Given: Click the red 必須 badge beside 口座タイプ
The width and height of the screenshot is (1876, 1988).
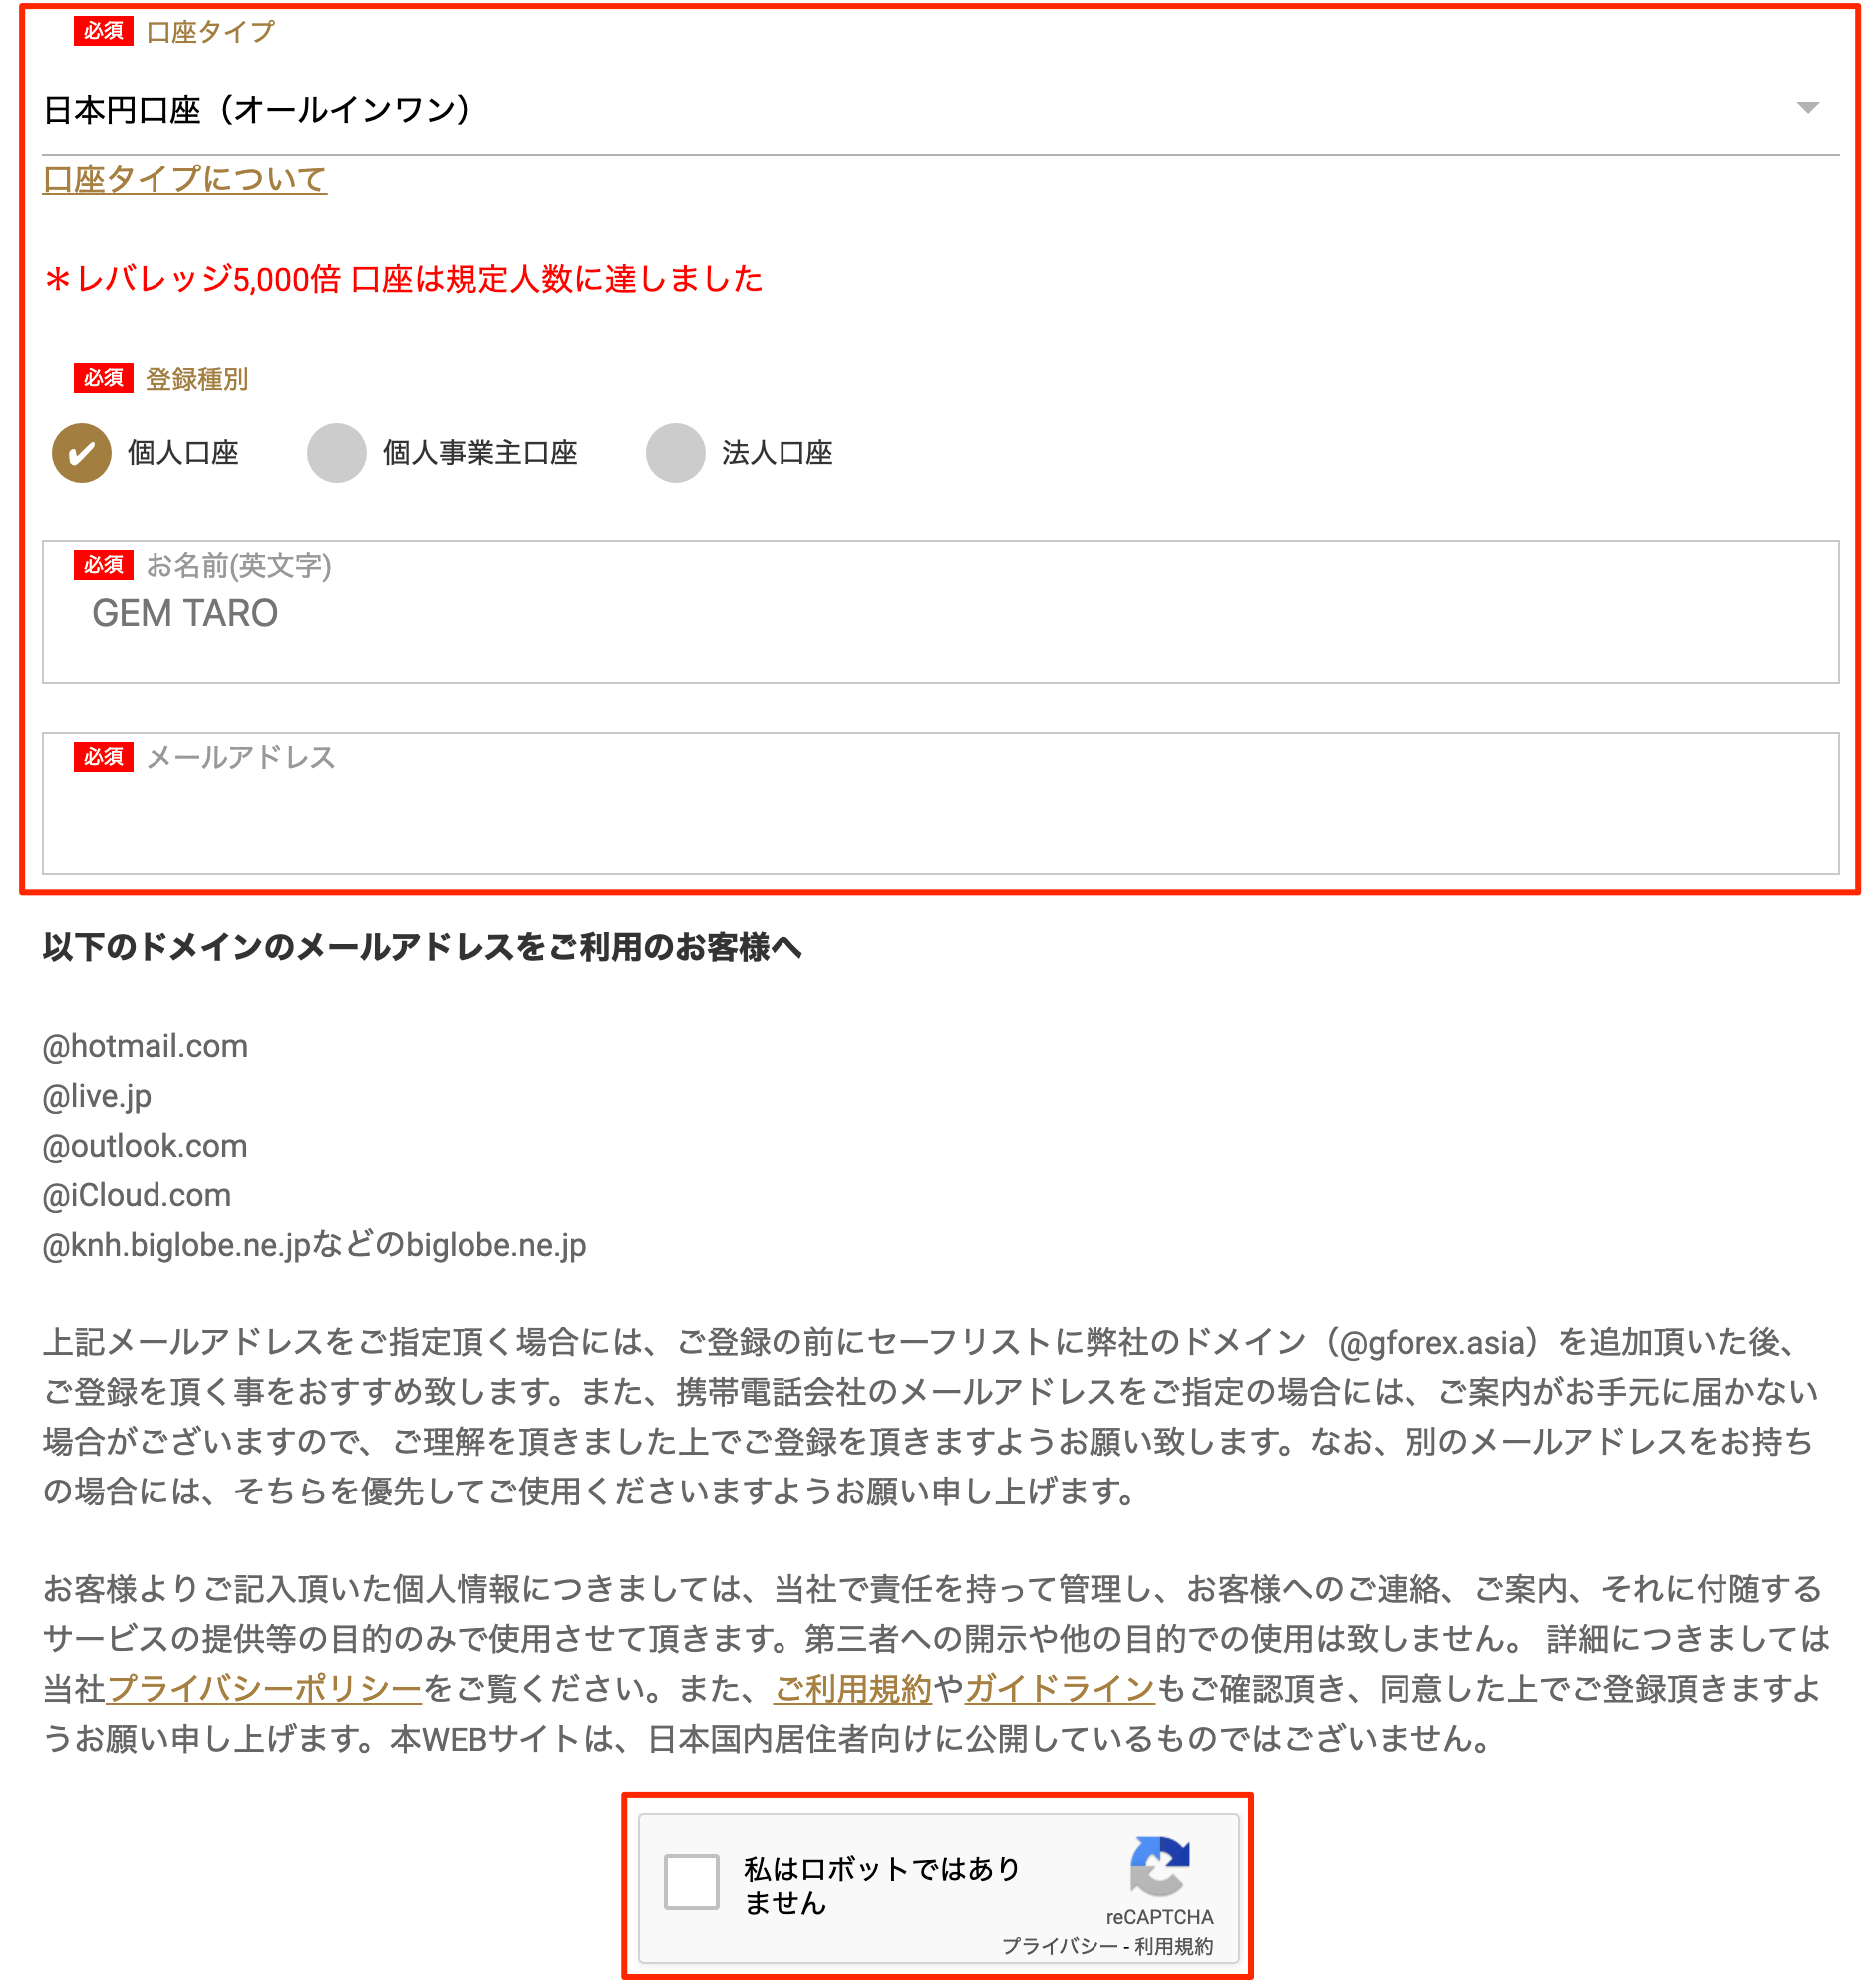Looking at the screenshot, I should coord(103,31).
